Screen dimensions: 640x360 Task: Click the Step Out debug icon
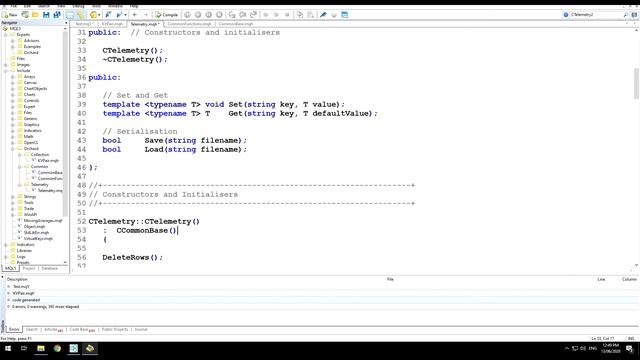pyautogui.click(x=253, y=15)
